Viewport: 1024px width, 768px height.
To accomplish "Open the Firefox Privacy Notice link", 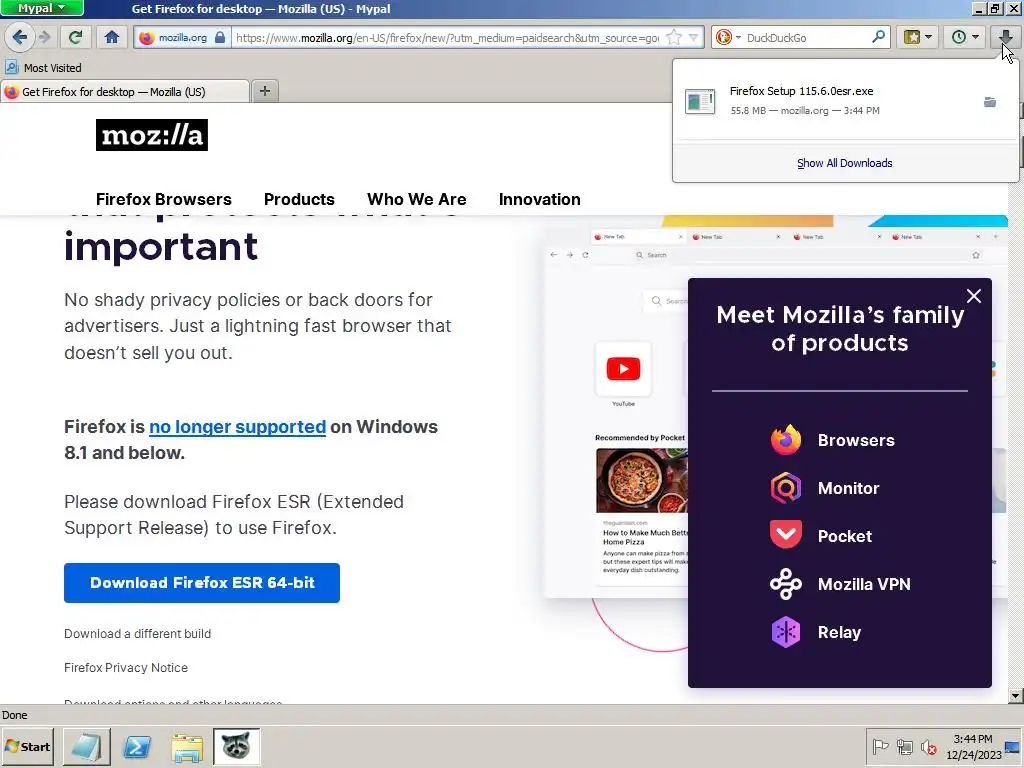I will 126,667.
